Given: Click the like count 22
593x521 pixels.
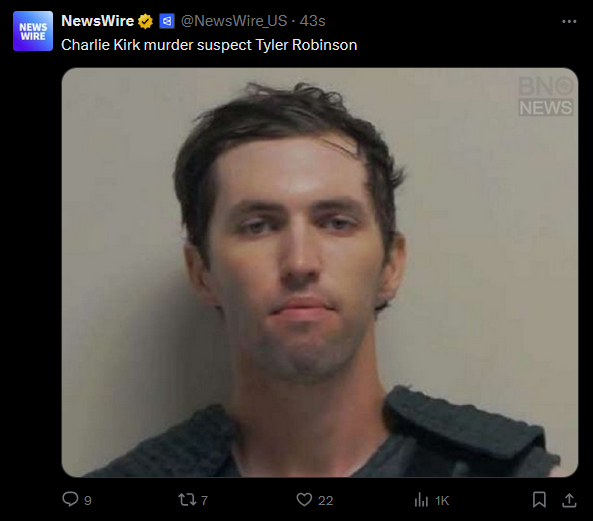Looking at the screenshot, I should click(325, 501).
